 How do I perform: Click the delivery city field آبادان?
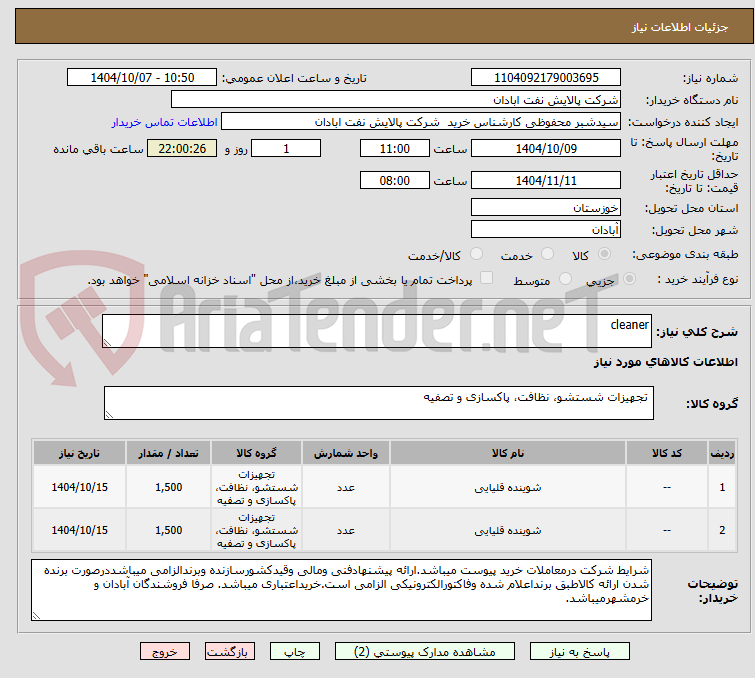[x=546, y=229]
